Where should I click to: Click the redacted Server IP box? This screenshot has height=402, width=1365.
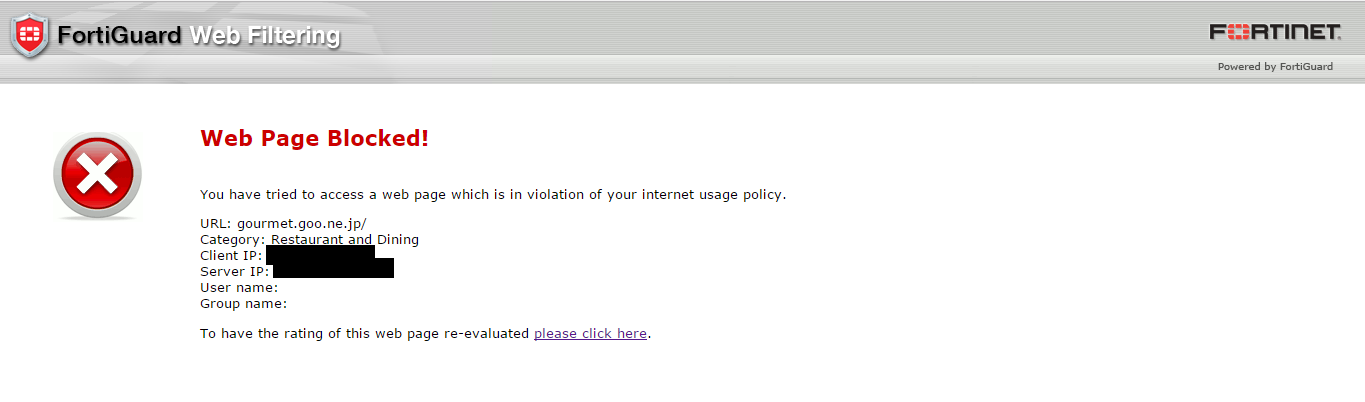[x=333, y=269]
